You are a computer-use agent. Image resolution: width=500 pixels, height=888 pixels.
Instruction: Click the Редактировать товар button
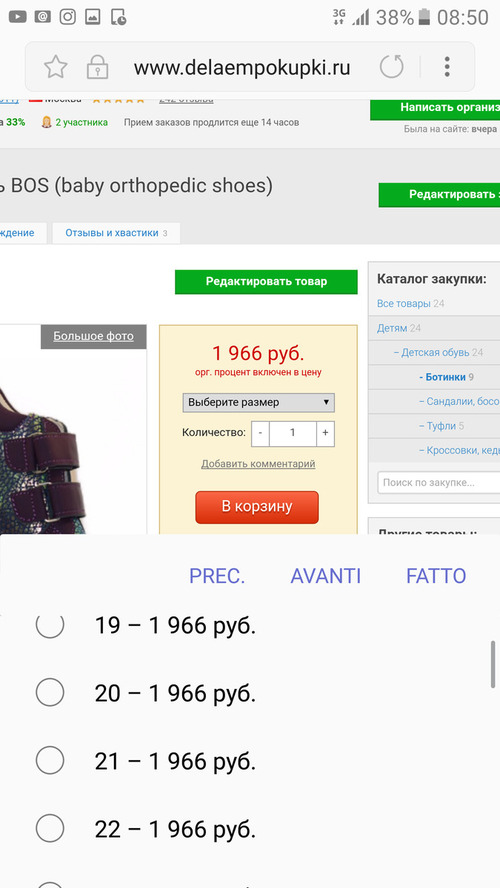point(266,281)
